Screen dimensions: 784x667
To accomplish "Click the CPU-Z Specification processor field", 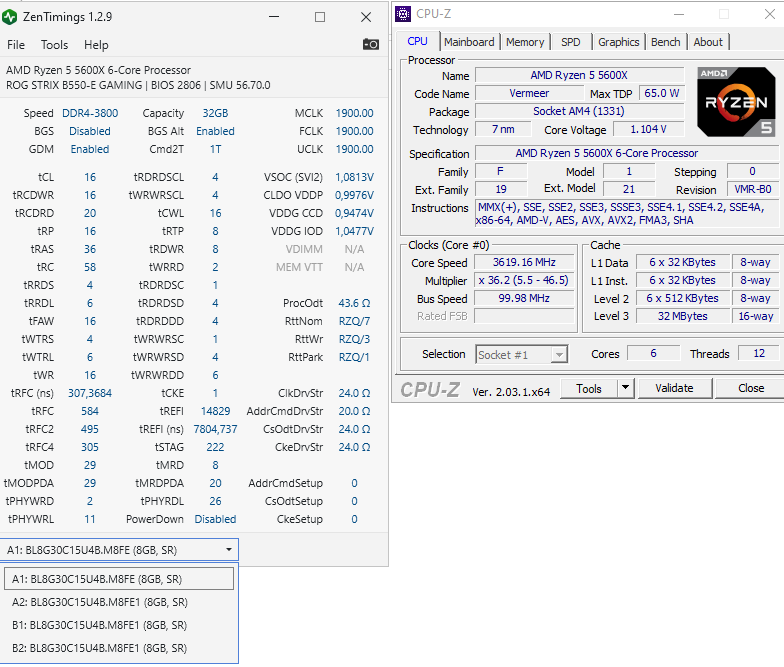I will (627, 153).
